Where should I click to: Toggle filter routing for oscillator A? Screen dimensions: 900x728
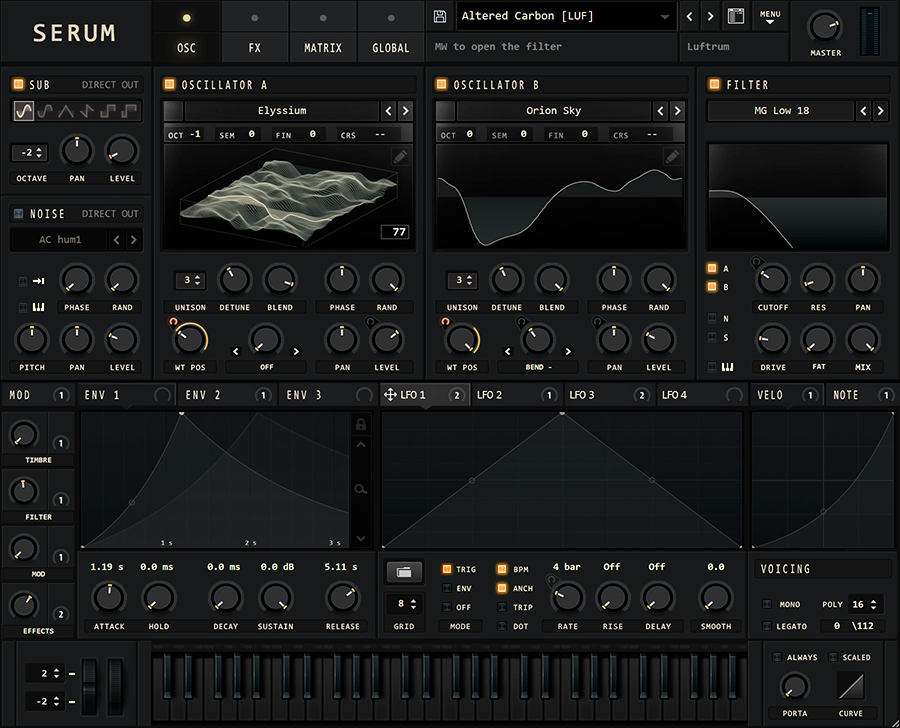point(712,268)
